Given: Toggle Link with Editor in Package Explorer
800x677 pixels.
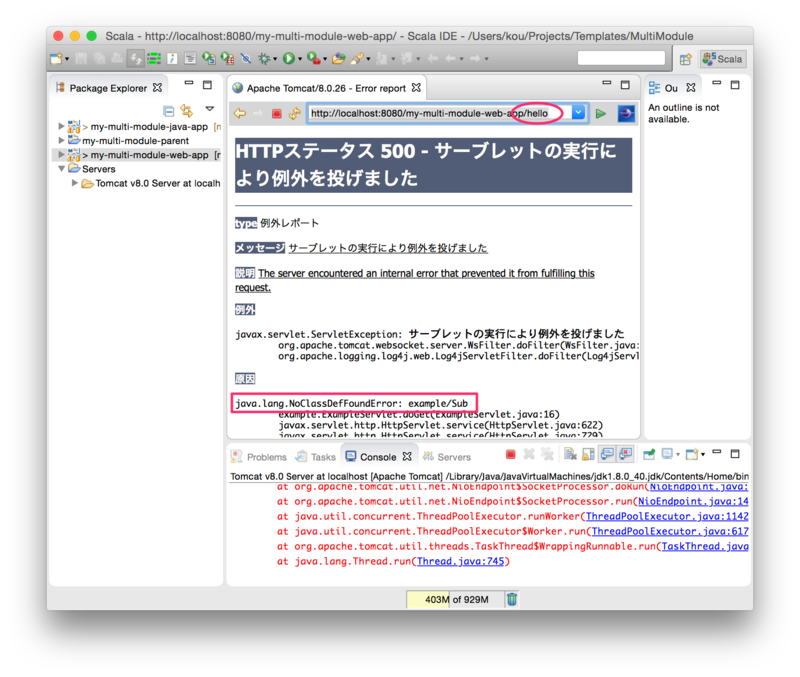Looking at the screenshot, I should click(187, 111).
